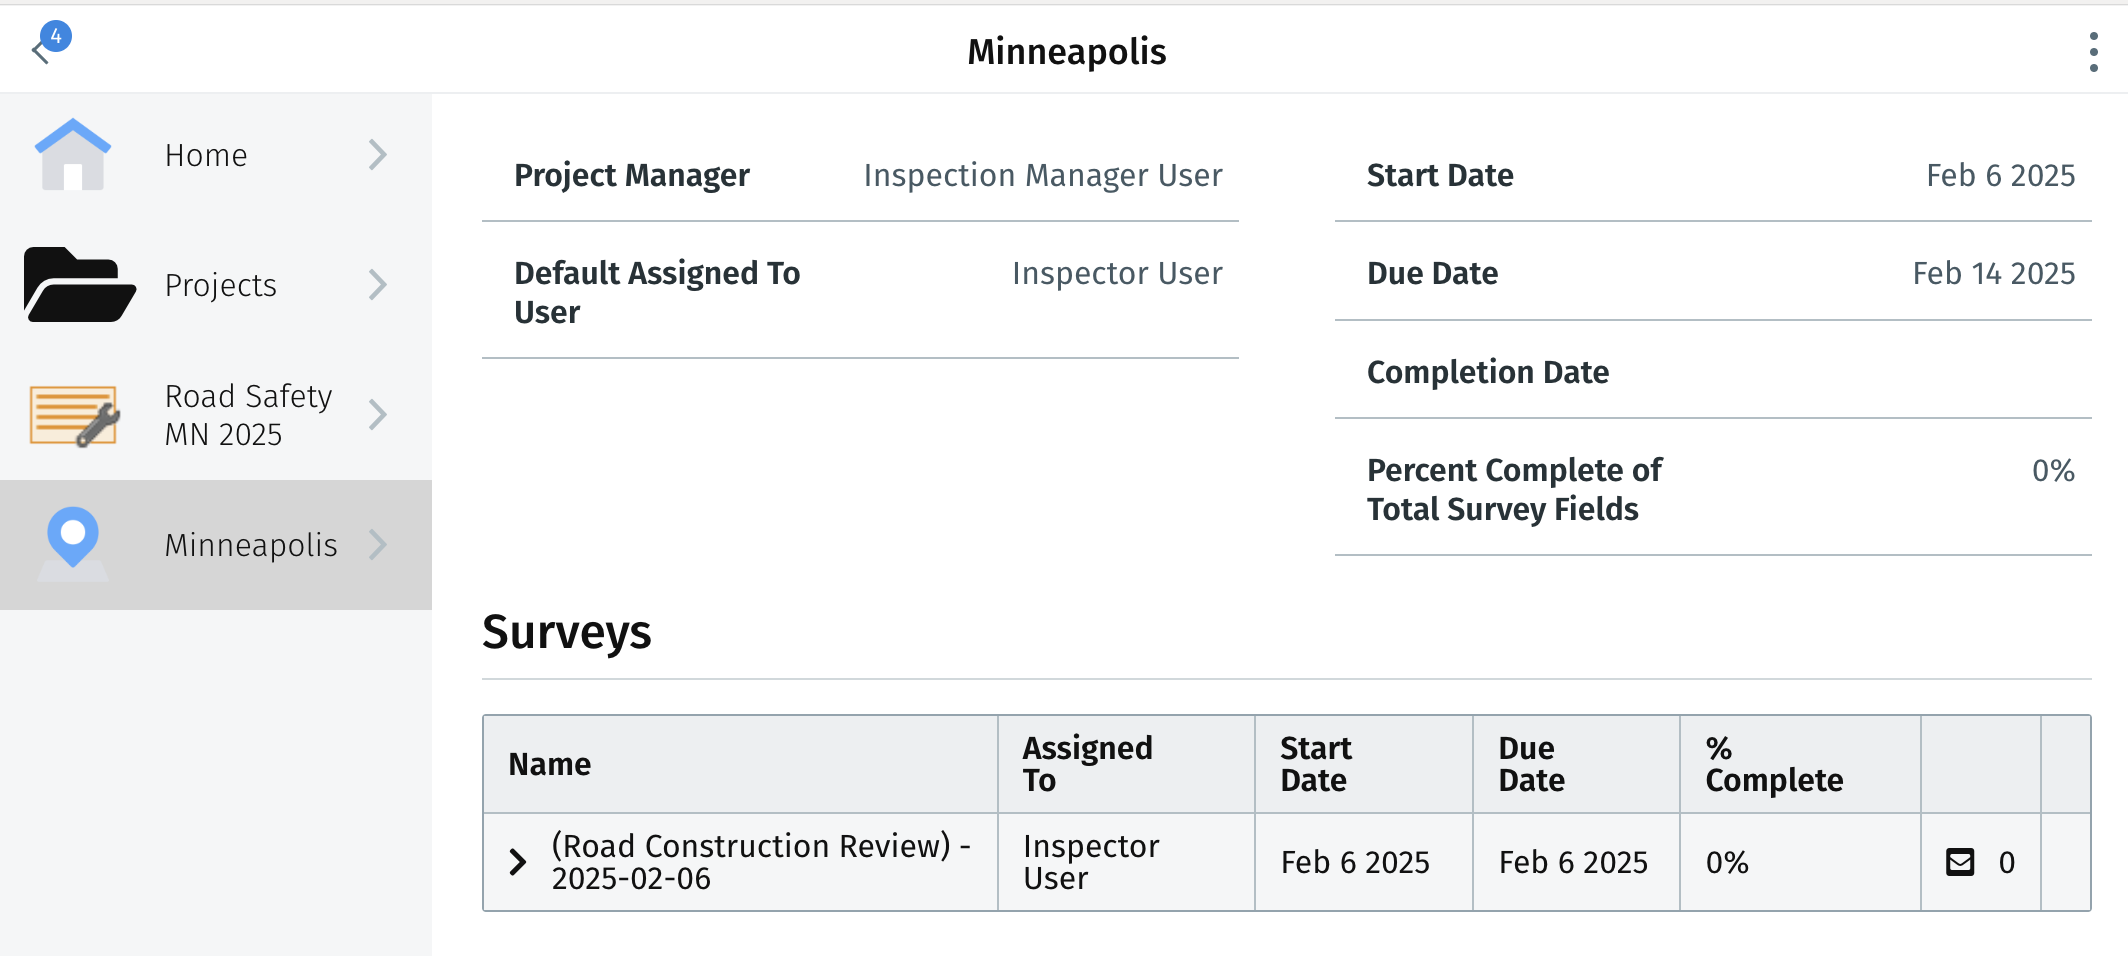Click the Minneapolis map pin icon
The image size is (2128, 956).
(73, 543)
